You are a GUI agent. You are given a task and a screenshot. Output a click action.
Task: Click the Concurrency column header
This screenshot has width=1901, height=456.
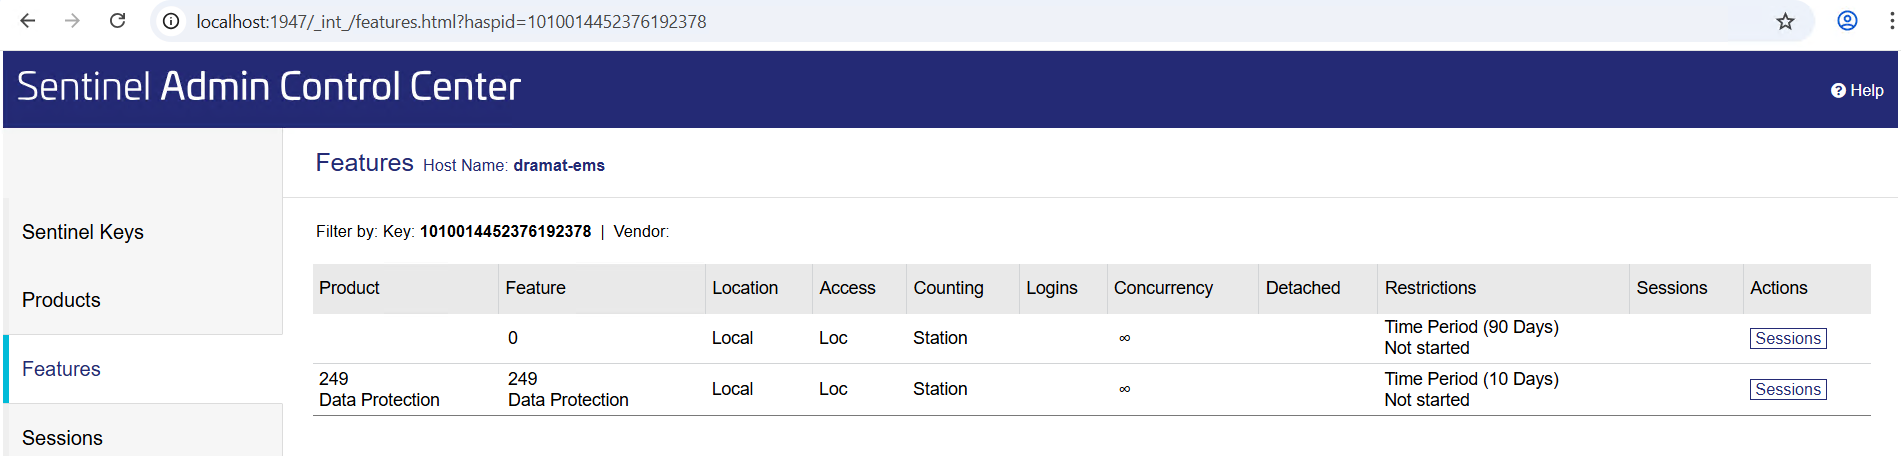click(1163, 288)
